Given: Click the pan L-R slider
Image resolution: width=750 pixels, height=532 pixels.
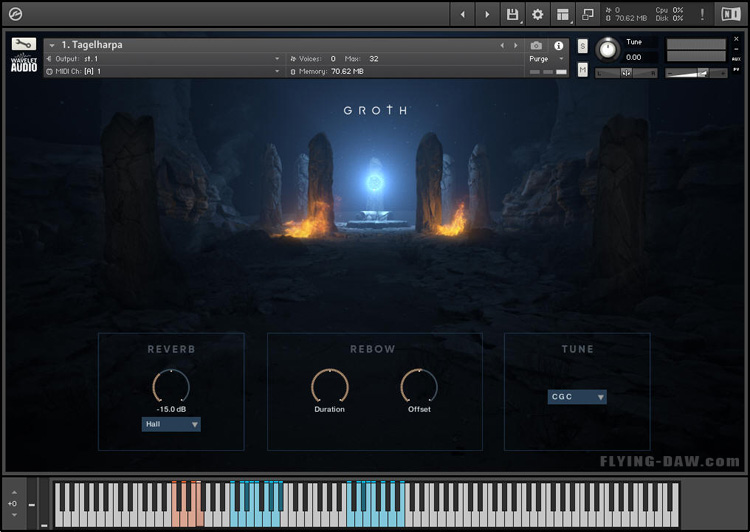Looking at the screenshot, I should click(626, 73).
